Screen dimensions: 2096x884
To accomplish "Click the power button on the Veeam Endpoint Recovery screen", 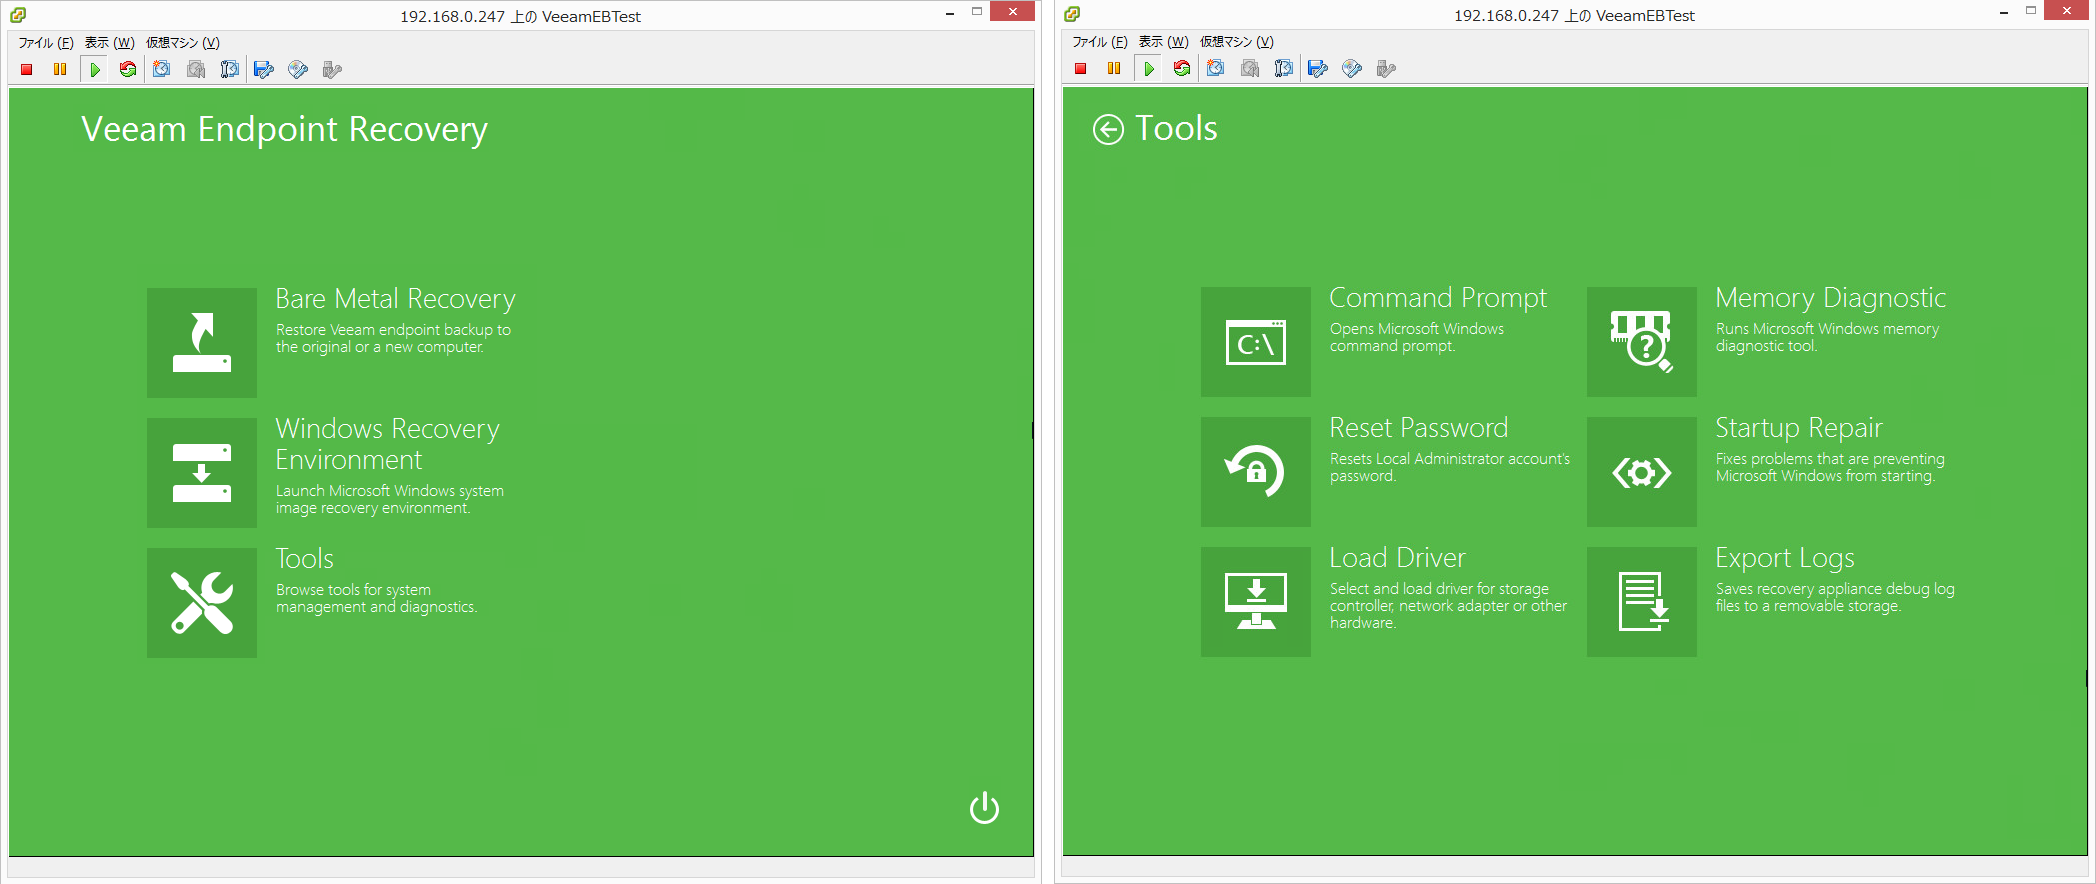I will 984,808.
